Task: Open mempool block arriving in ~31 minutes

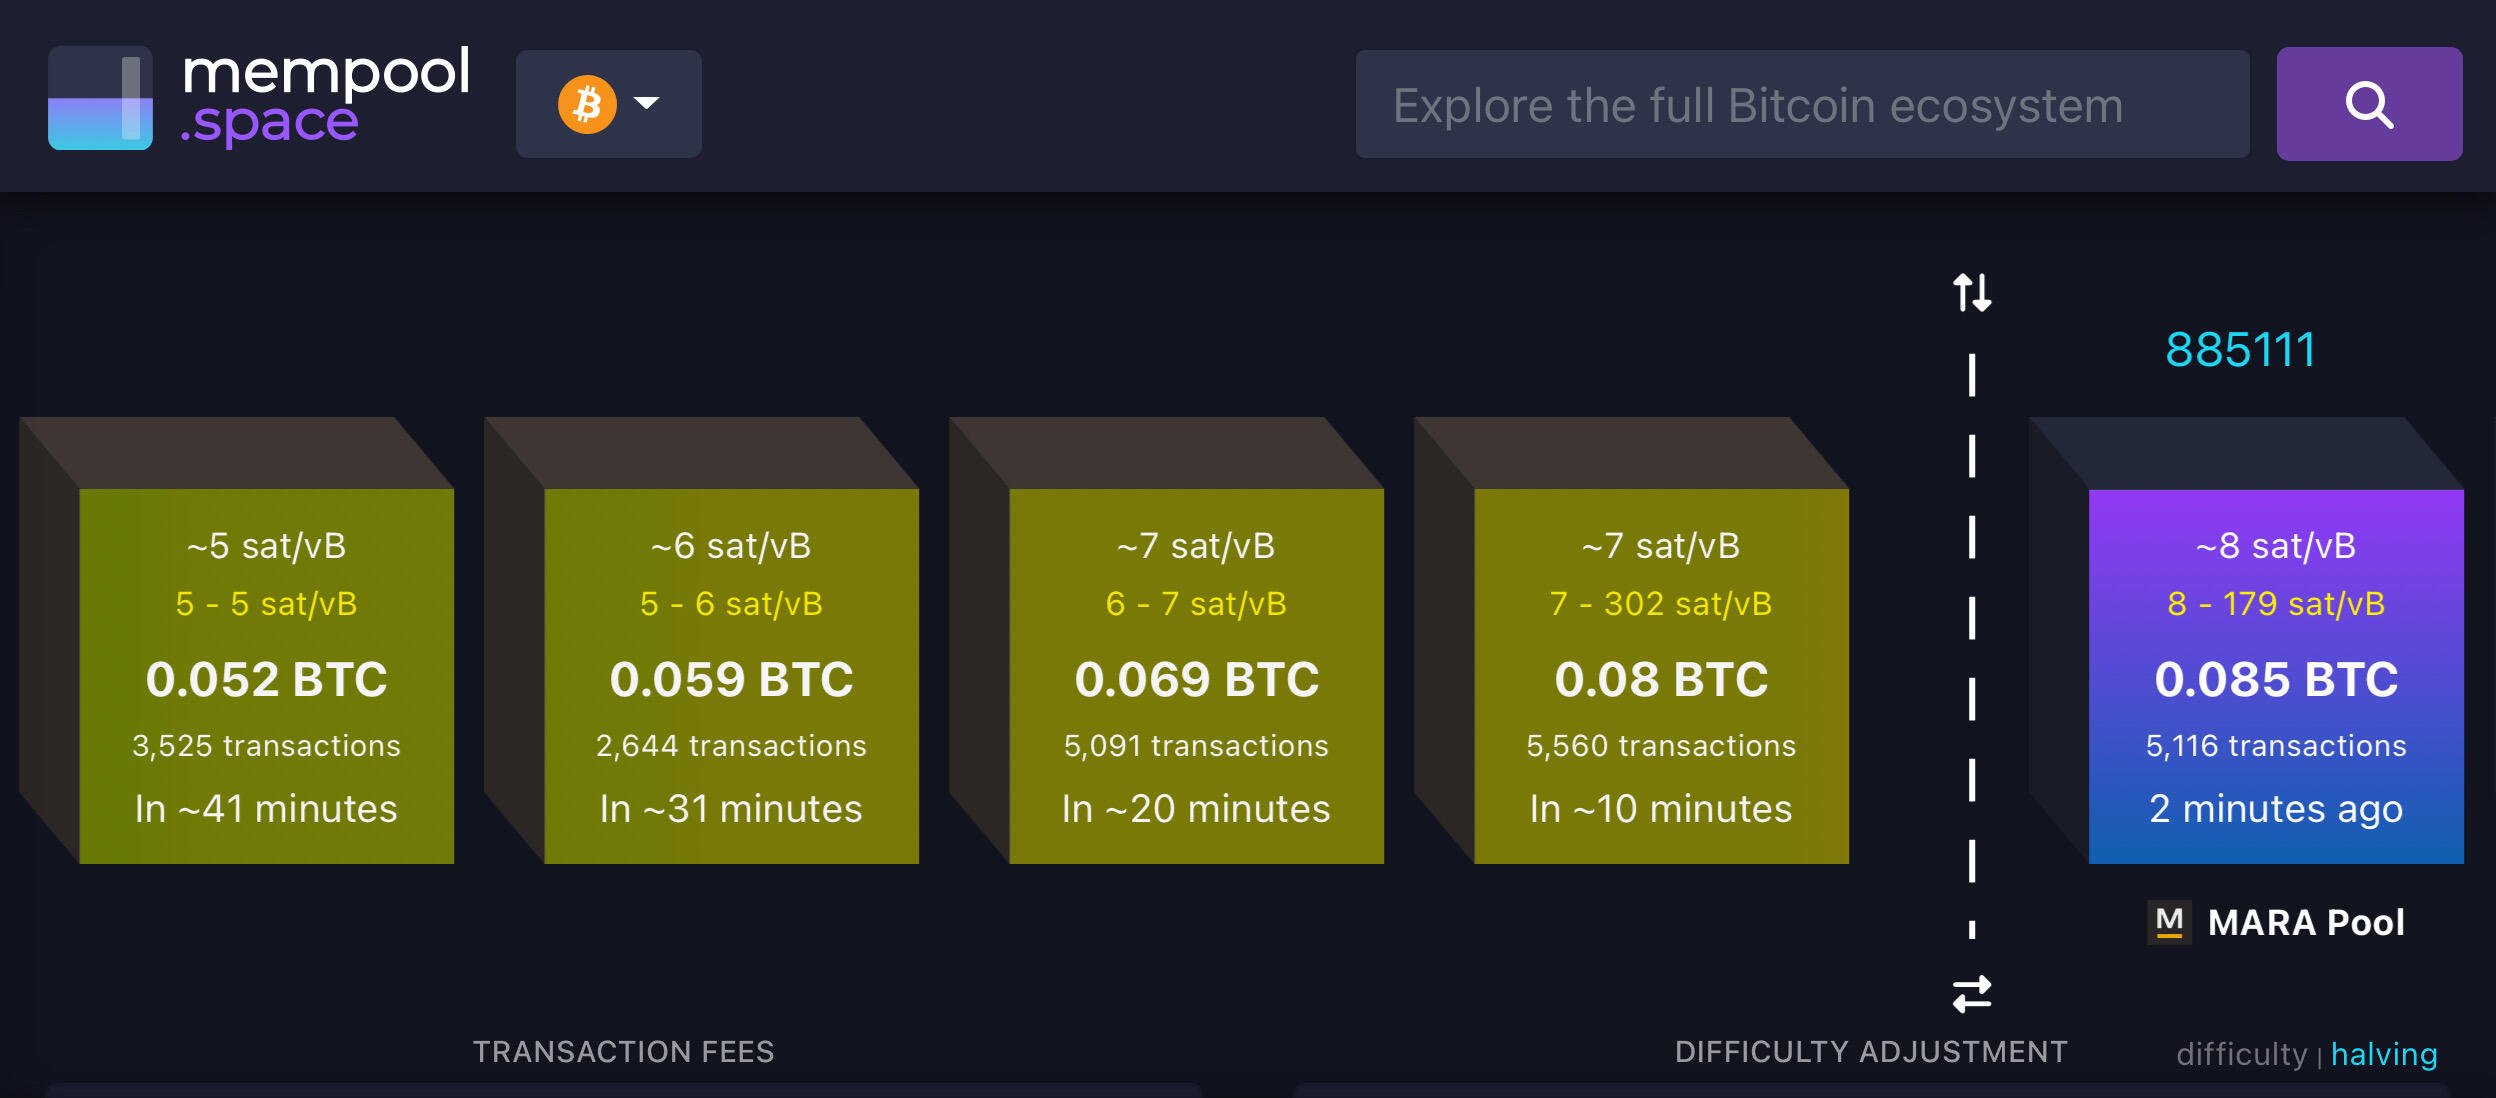Action: tap(731, 677)
